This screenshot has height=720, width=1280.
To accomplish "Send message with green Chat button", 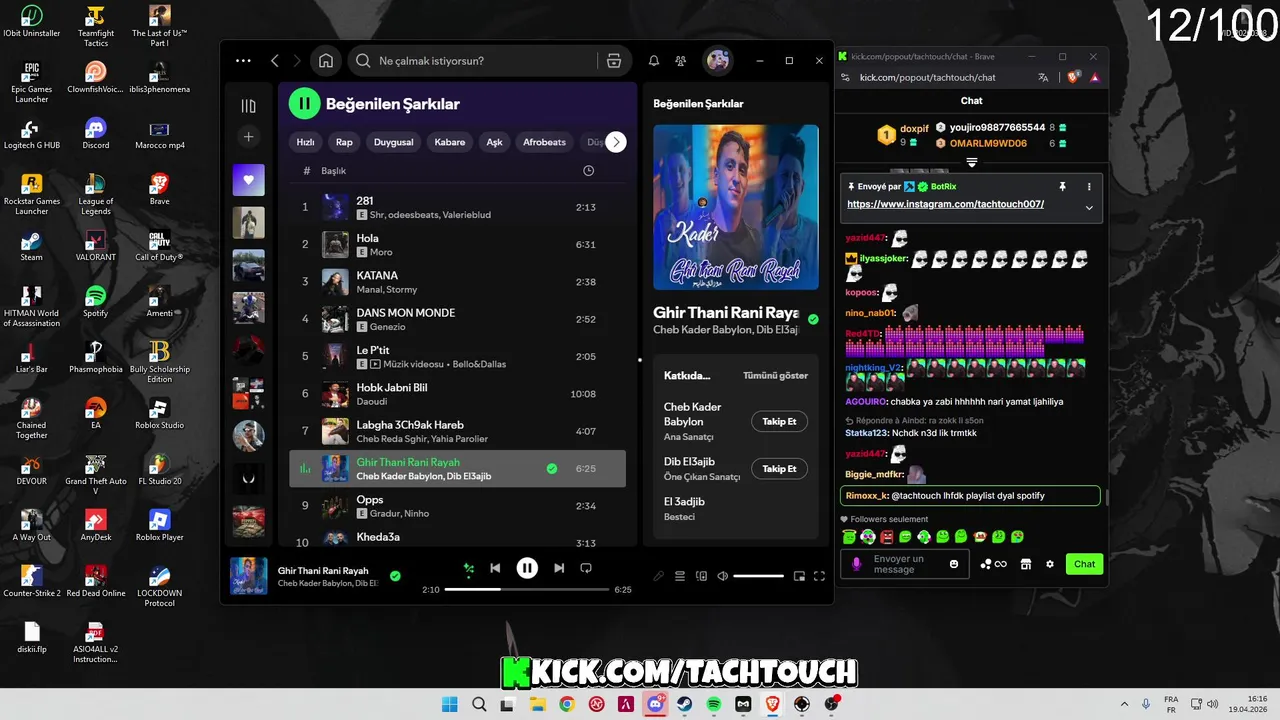I will click(x=1084, y=564).
